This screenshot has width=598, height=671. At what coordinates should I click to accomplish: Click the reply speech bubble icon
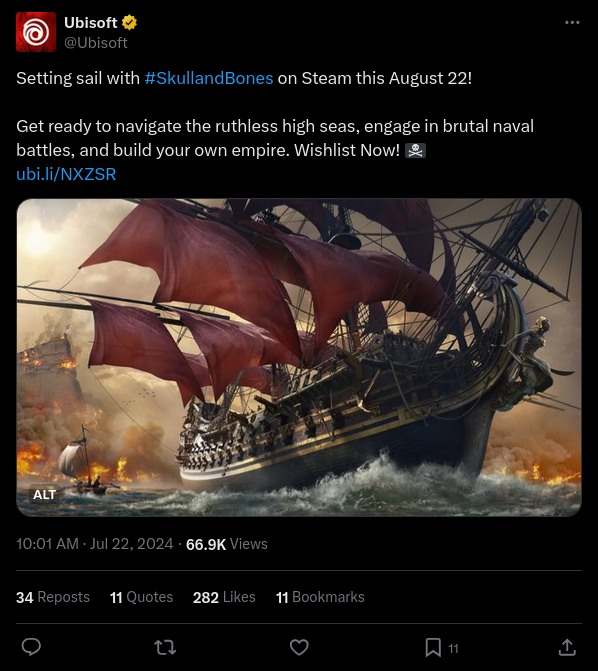coord(31,647)
